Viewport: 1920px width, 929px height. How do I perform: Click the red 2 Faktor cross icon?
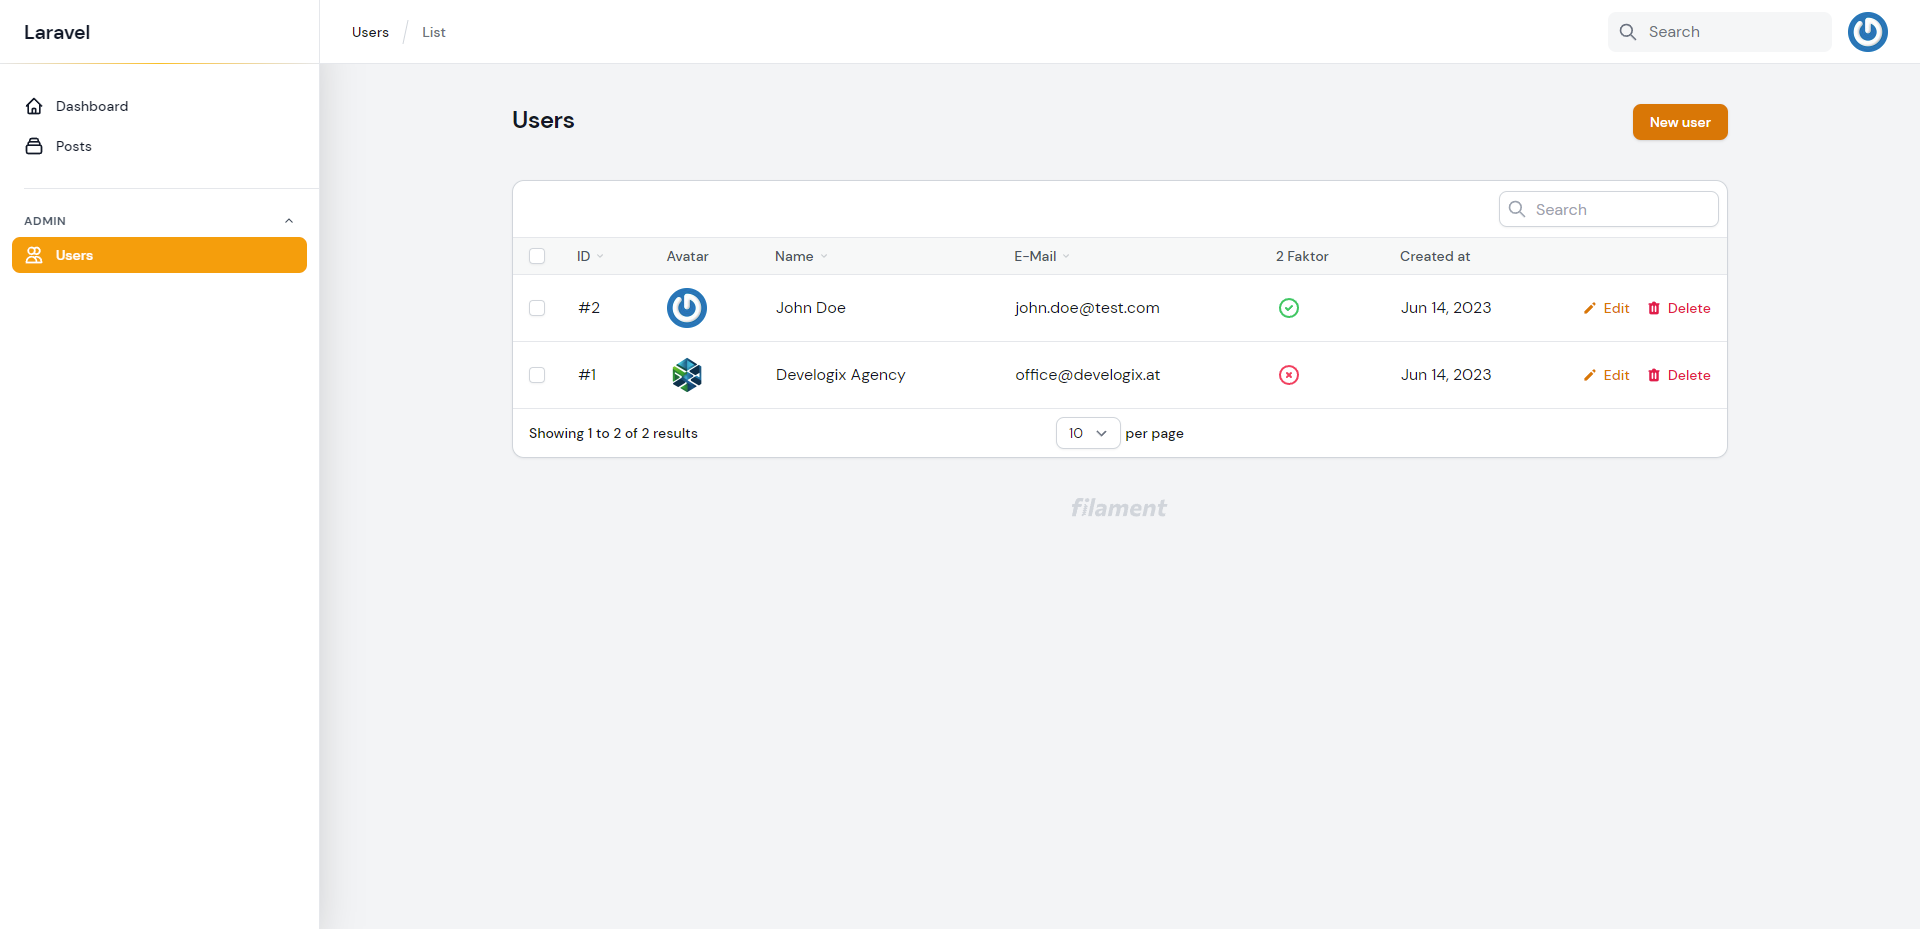tap(1289, 375)
